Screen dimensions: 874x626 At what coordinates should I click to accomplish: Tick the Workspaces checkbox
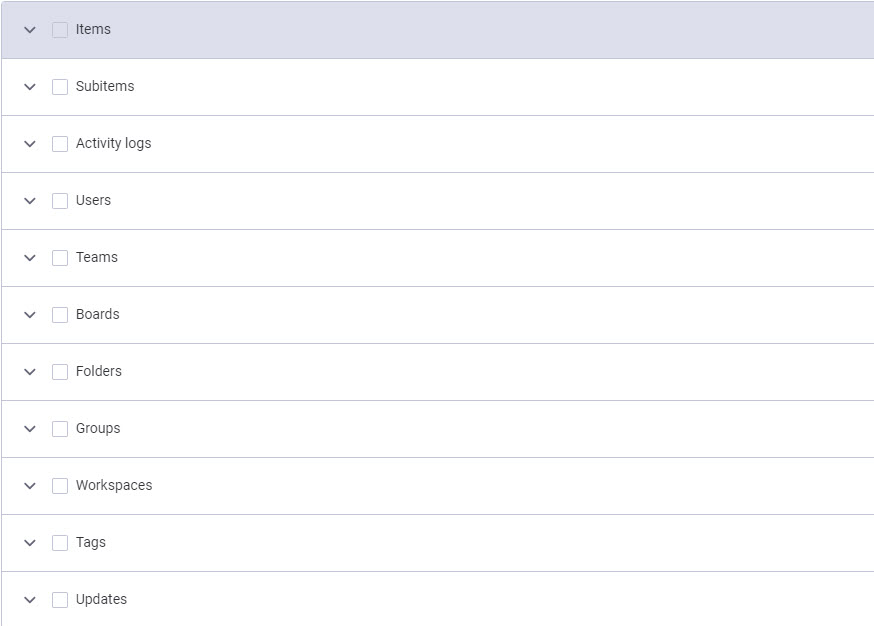[x=60, y=486]
